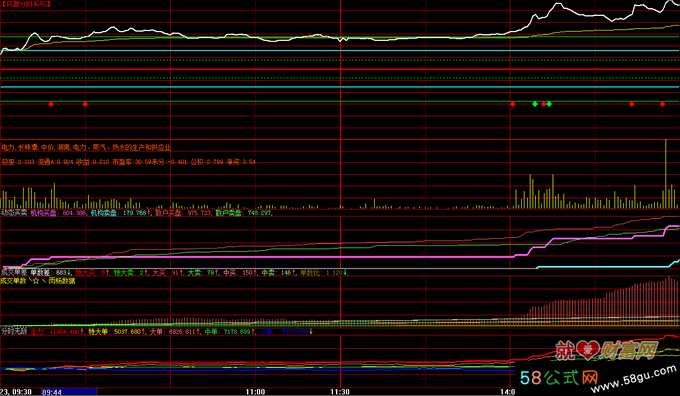Select the 成交单差 indicator name
The image size is (680, 396).
[14, 273]
